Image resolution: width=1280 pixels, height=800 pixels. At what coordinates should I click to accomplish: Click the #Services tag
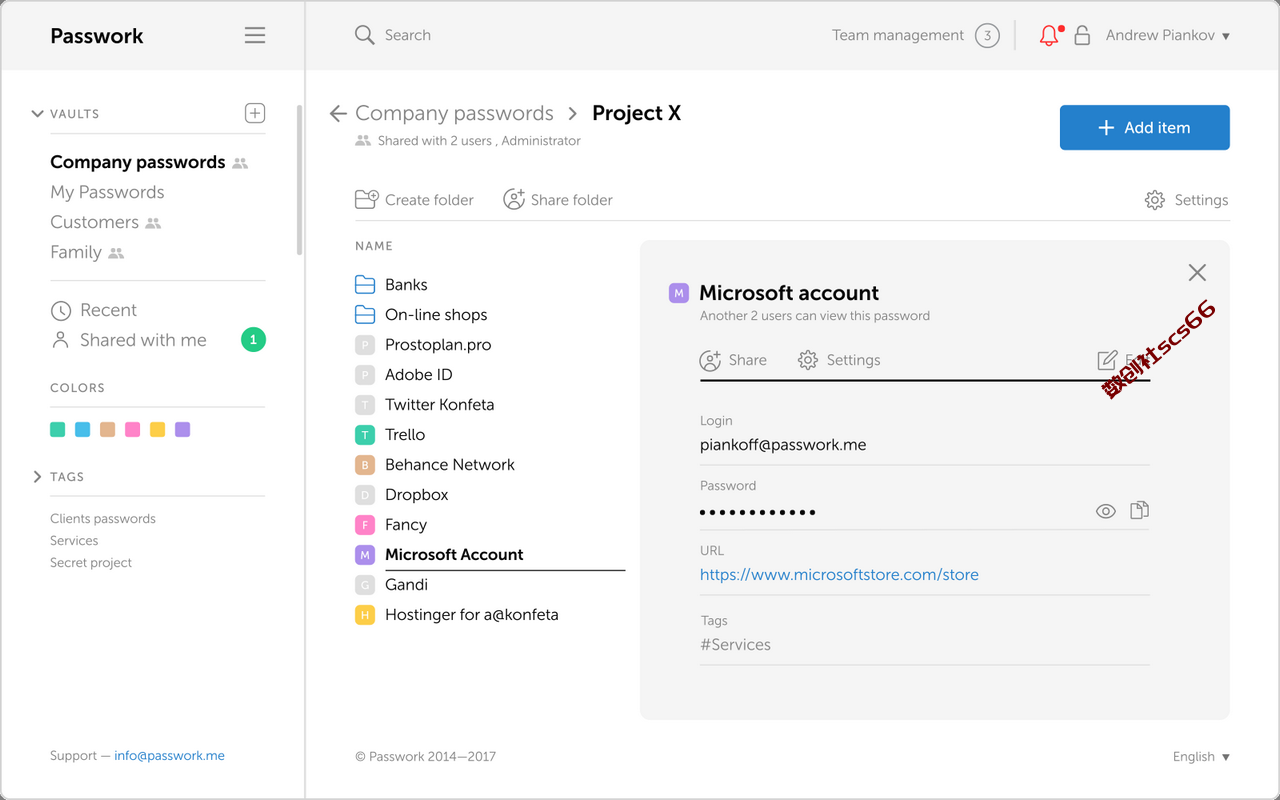(x=735, y=645)
